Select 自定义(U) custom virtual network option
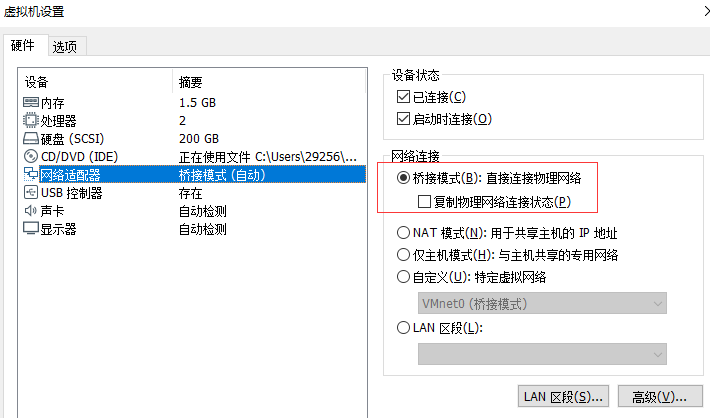Image resolution: width=710 pixels, height=418 pixels. pyautogui.click(x=403, y=277)
